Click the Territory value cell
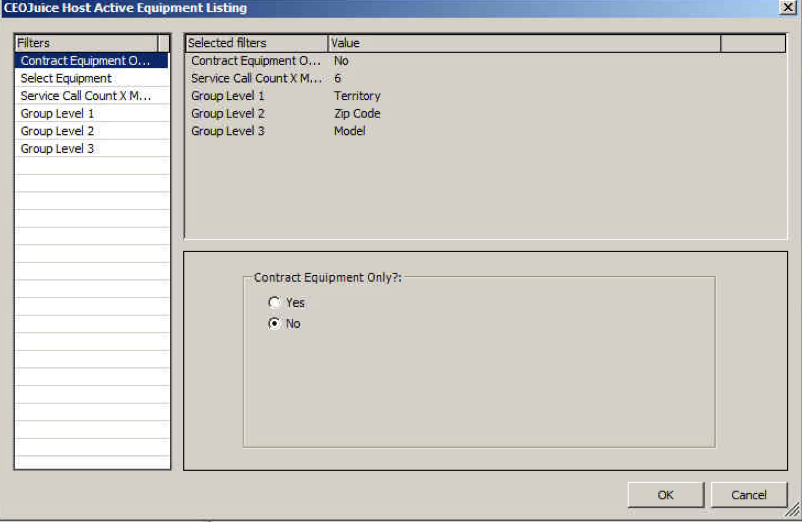This screenshot has width=802, height=522. point(357,96)
